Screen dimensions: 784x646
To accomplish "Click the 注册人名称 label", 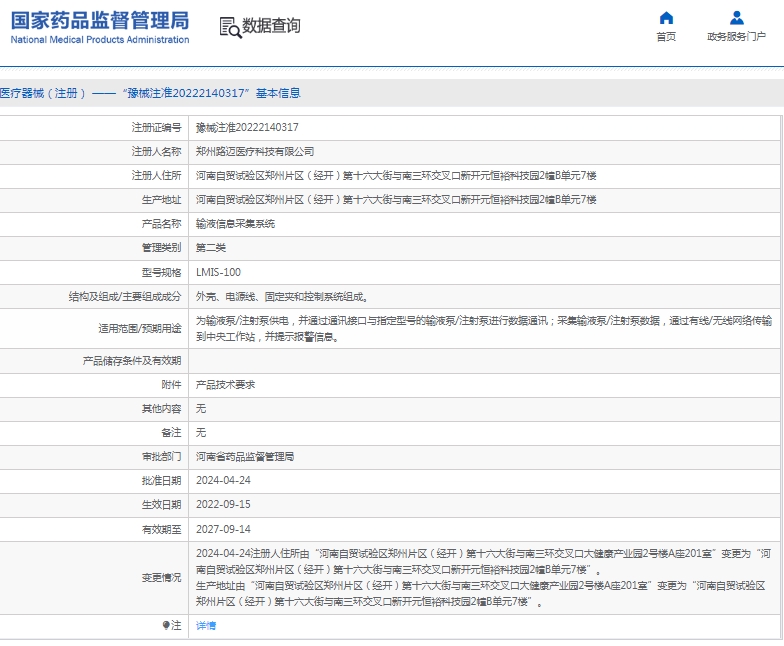I will point(156,152).
